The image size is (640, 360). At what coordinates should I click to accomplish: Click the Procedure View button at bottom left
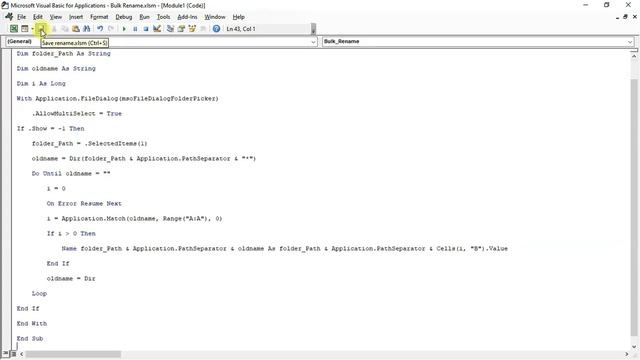[x=6, y=354]
